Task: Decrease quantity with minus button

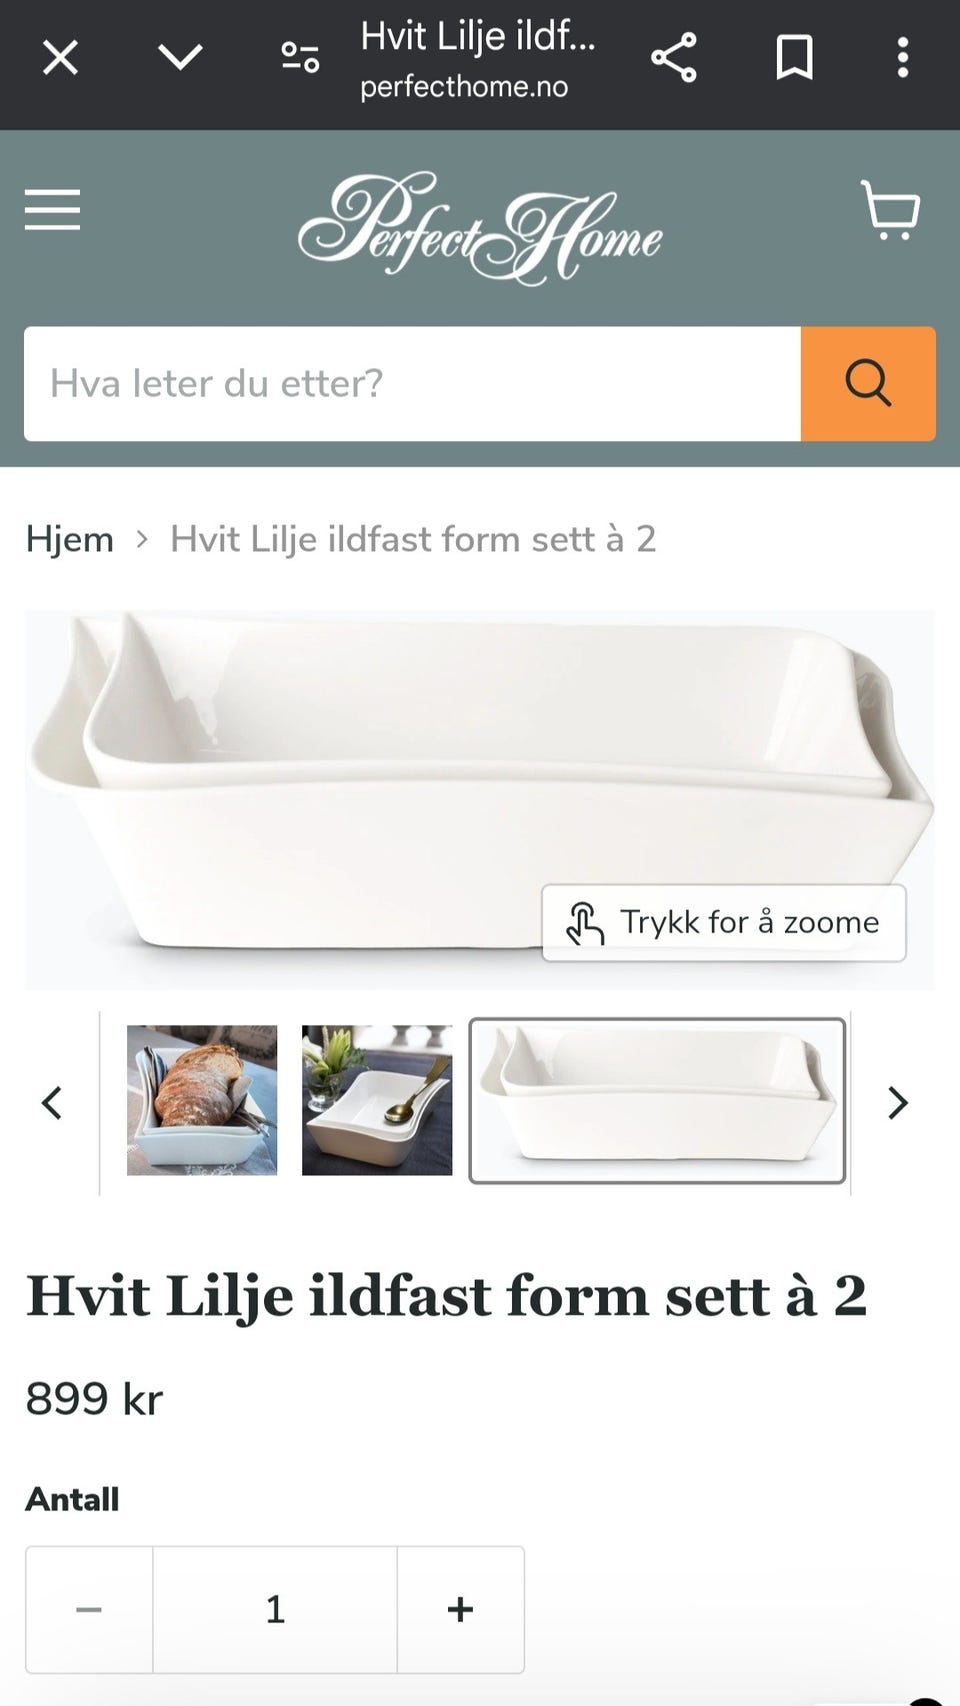Action: pos(89,1609)
